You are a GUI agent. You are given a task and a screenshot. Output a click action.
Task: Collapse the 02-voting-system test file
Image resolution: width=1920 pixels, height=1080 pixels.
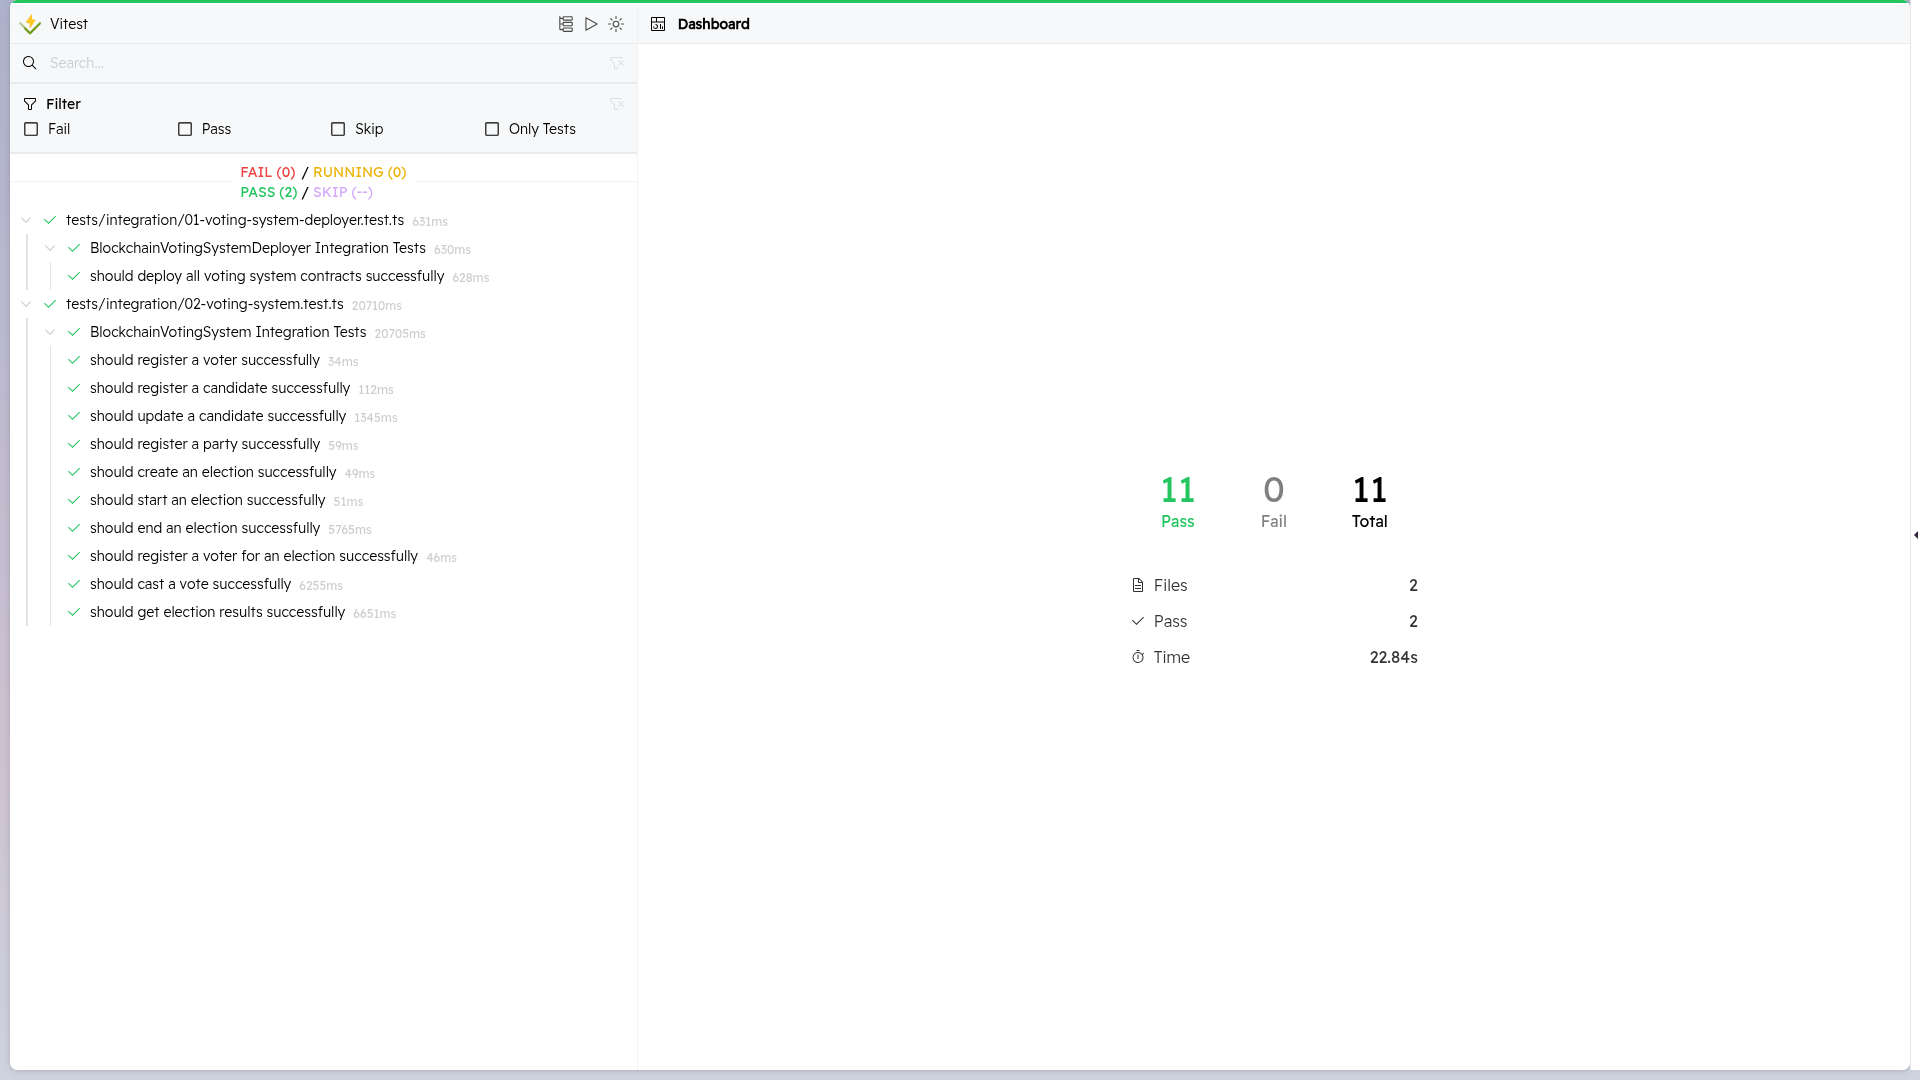point(25,304)
